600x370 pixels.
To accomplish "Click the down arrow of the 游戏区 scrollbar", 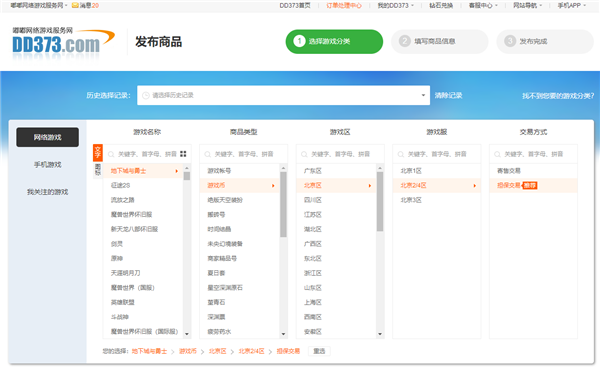I will coord(380,334).
